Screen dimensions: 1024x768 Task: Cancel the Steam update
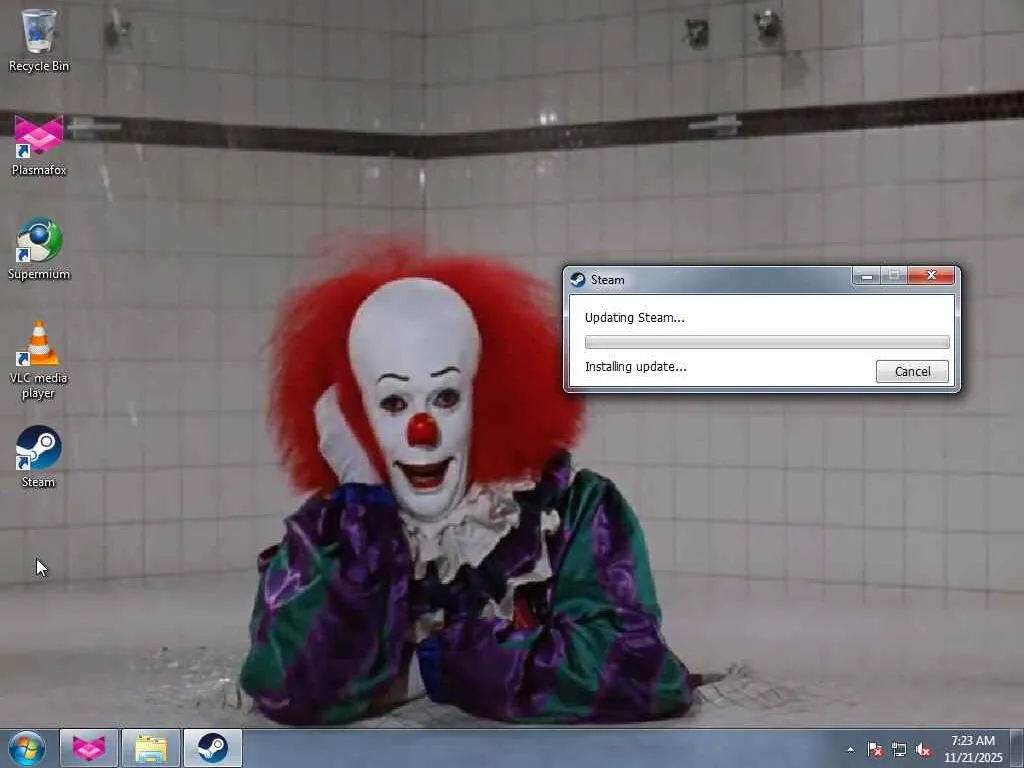(x=912, y=372)
